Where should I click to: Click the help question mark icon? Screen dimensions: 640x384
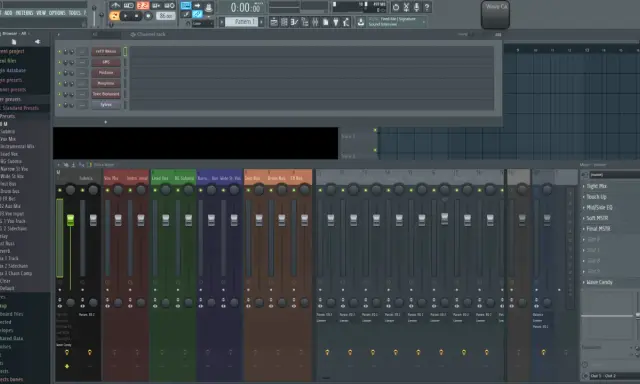pos(427,7)
